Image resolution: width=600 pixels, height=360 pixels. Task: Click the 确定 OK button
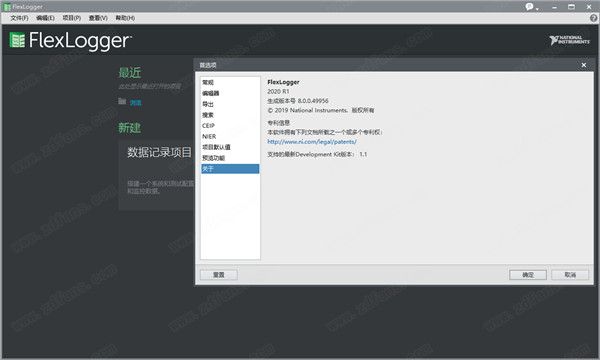pyautogui.click(x=528, y=275)
